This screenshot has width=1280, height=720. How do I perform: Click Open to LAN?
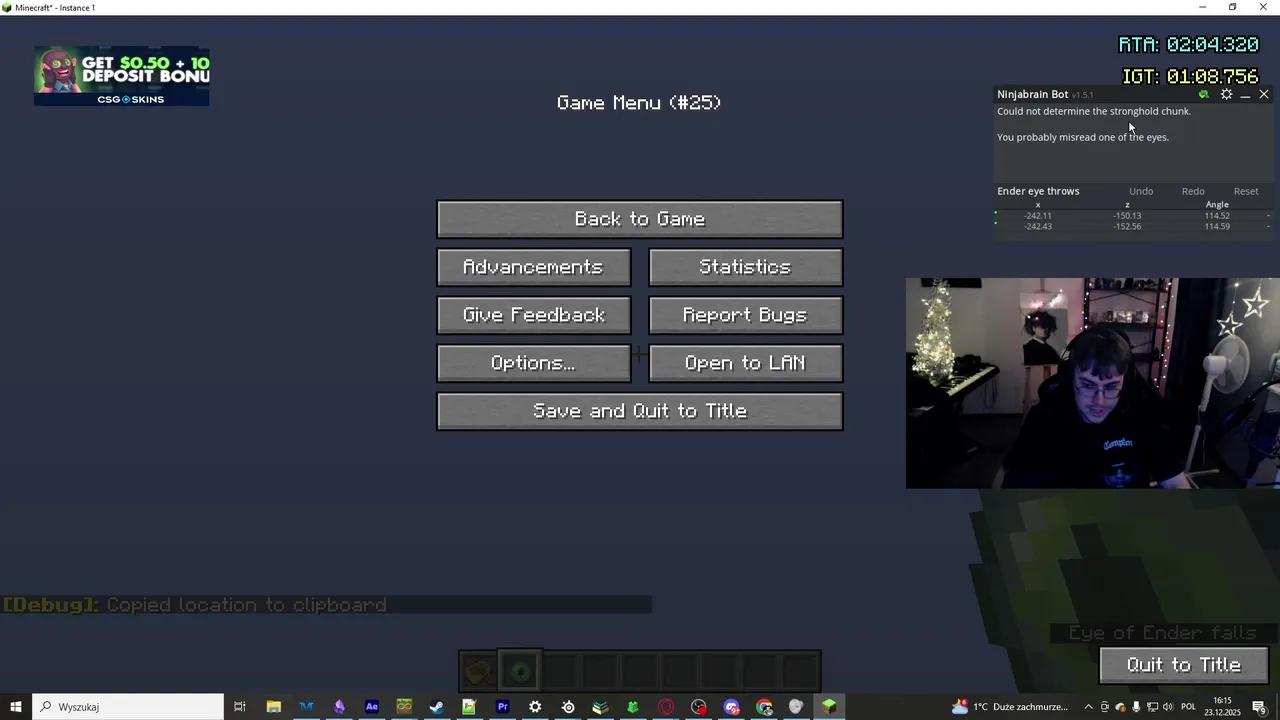746,363
